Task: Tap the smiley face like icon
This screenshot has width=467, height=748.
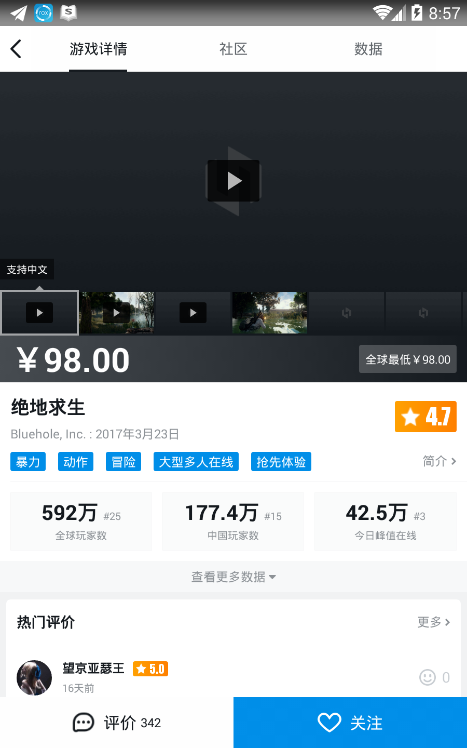Action: pyautogui.click(x=427, y=677)
